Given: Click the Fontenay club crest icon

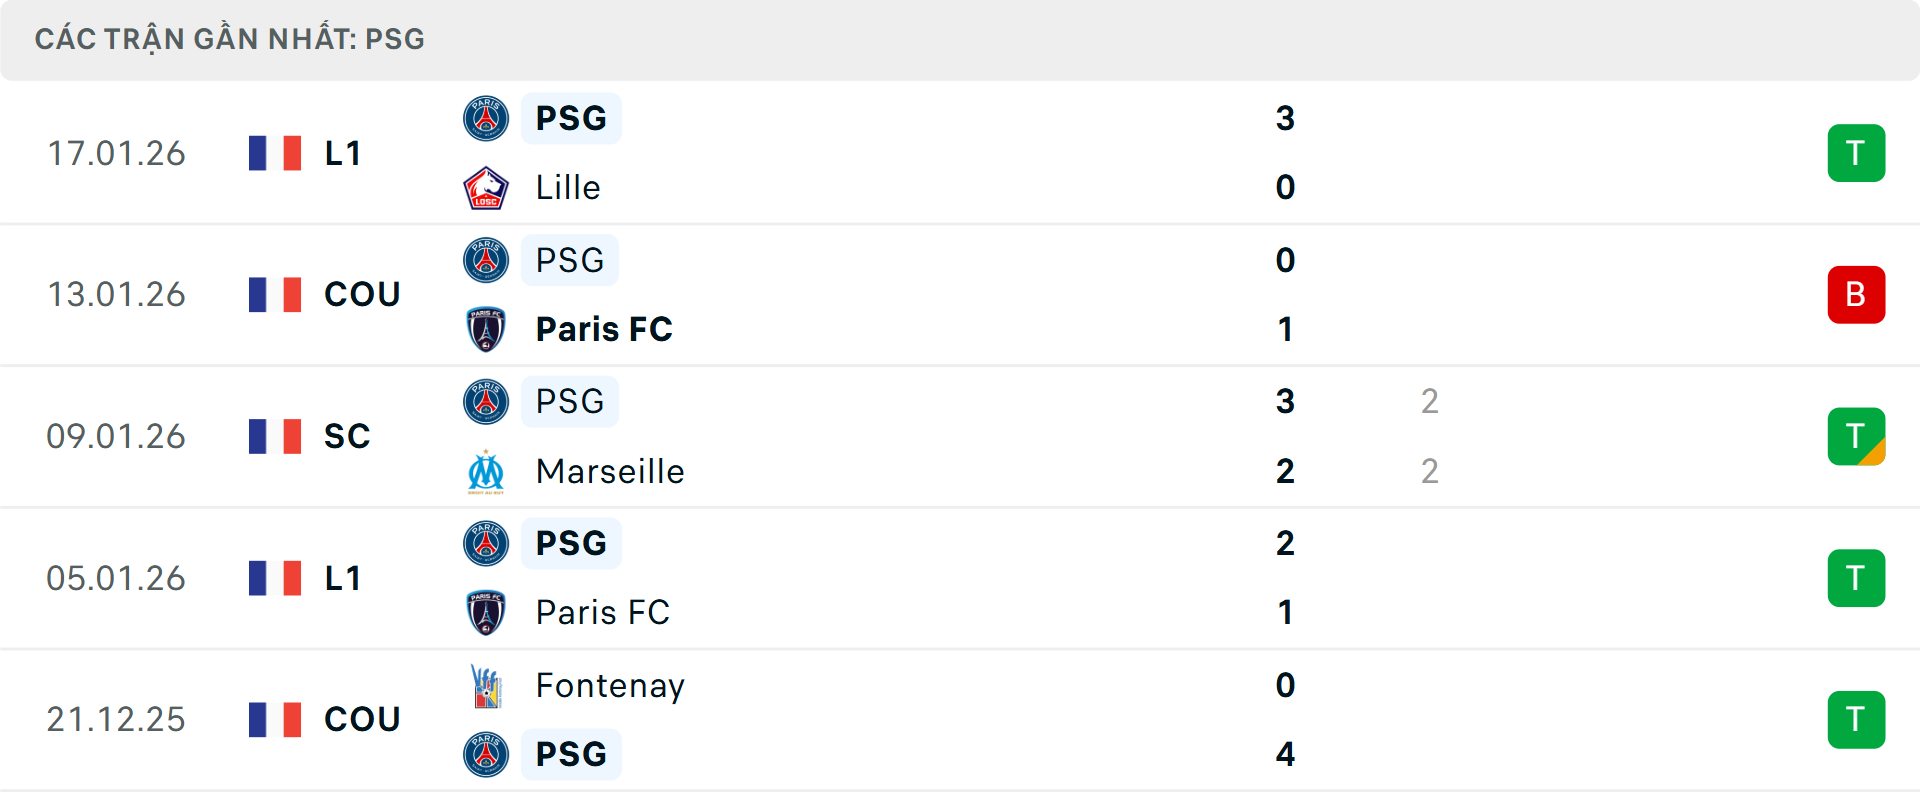Looking at the screenshot, I should click(486, 686).
